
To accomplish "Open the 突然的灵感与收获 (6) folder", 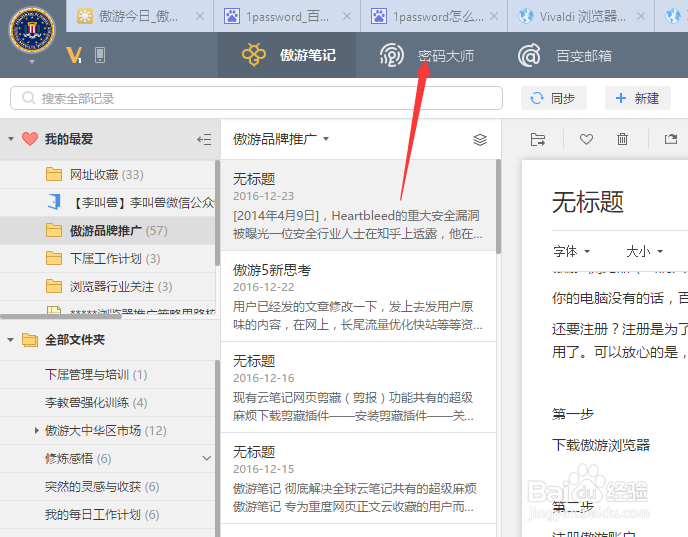I will pos(108,487).
